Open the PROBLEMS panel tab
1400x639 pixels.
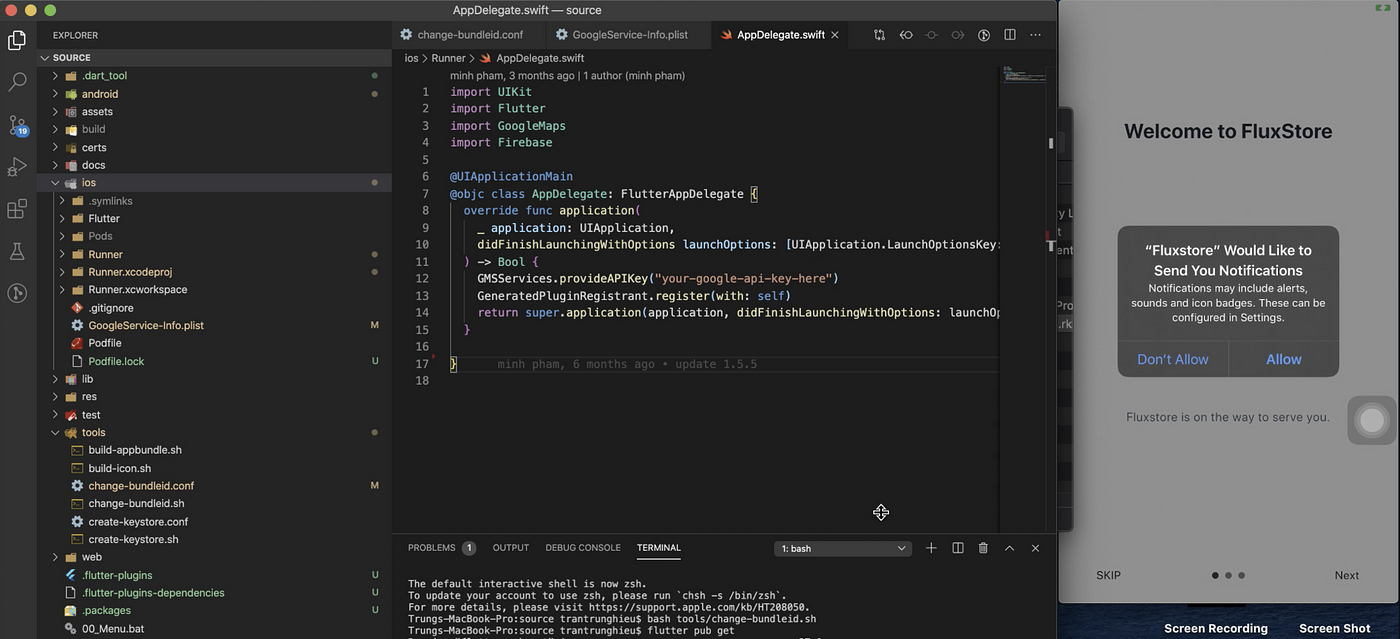click(441, 548)
